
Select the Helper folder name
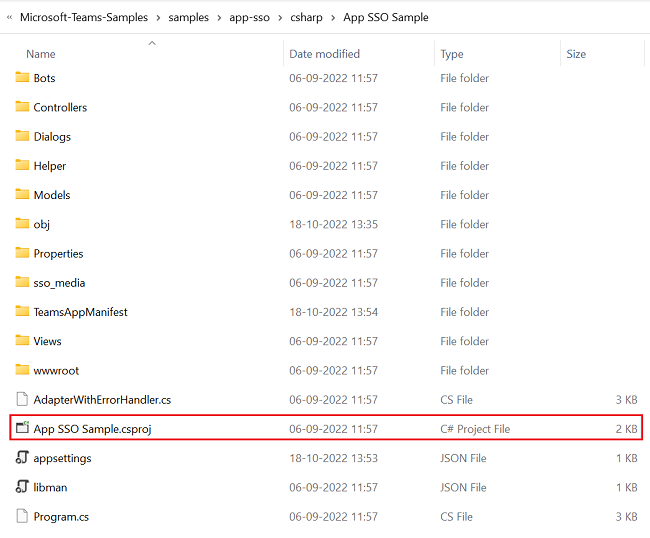[50, 166]
